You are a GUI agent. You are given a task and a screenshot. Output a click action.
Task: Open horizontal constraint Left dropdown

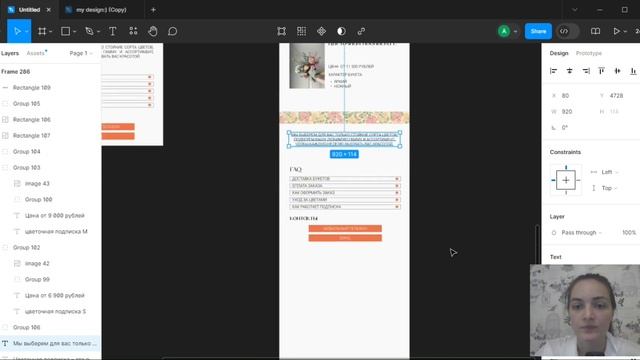(605, 172)
